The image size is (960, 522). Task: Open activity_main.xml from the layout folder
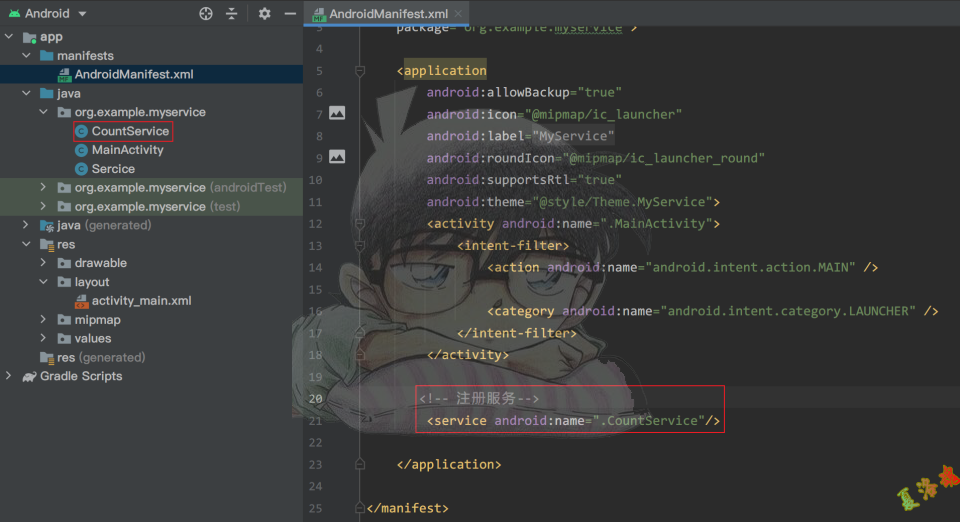coord(140,301)
